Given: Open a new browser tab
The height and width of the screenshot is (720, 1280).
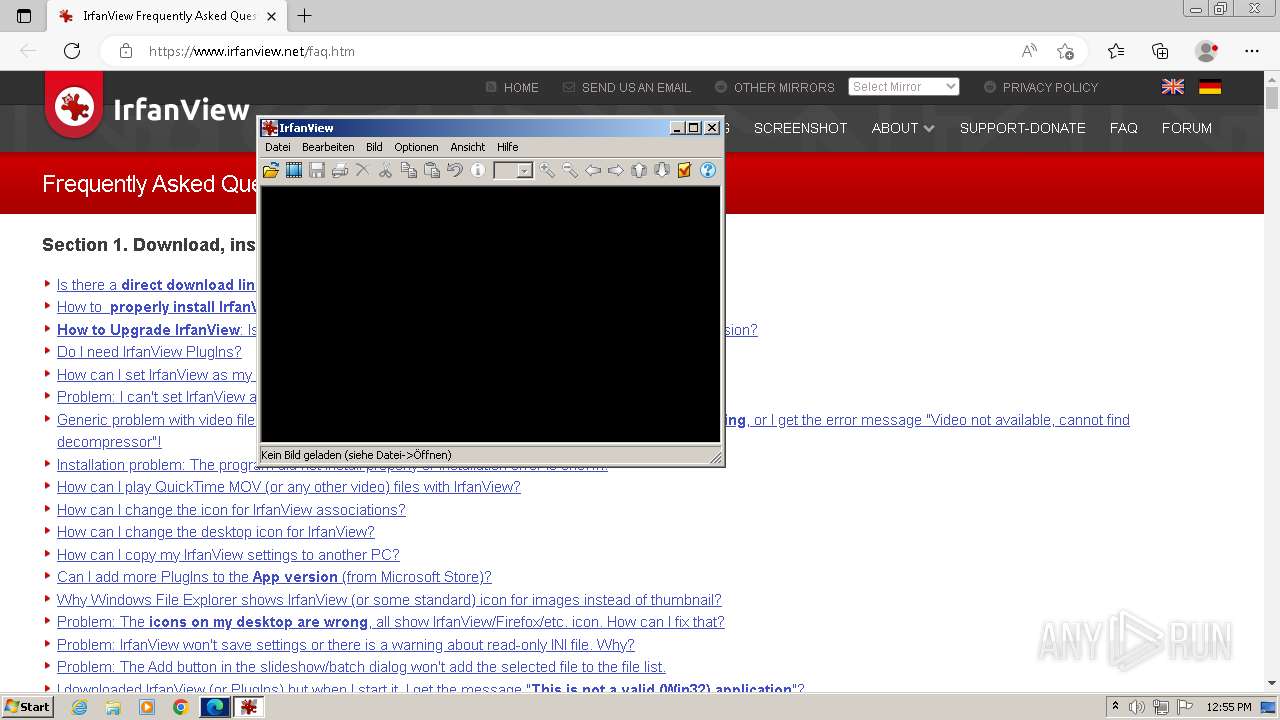Looking at the screenshot, I should click(305, 16).
